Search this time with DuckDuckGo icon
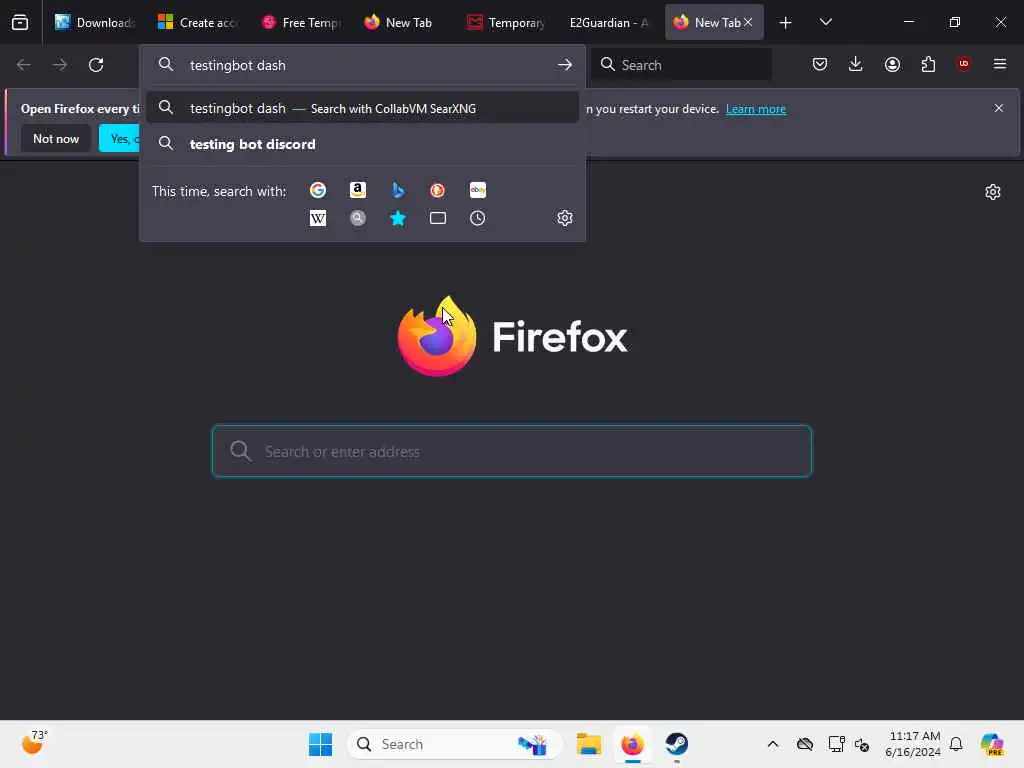 [x=438, y=190]
